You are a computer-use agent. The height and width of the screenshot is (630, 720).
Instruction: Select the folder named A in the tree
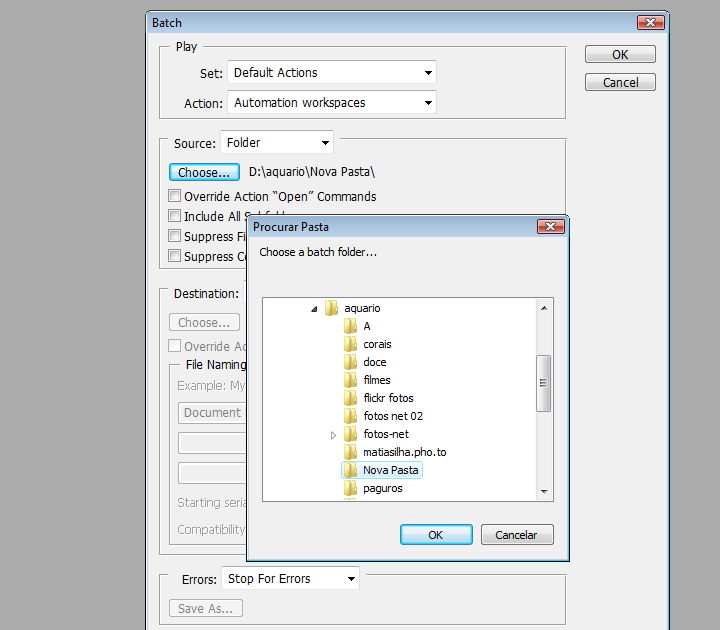pos(367,326)
